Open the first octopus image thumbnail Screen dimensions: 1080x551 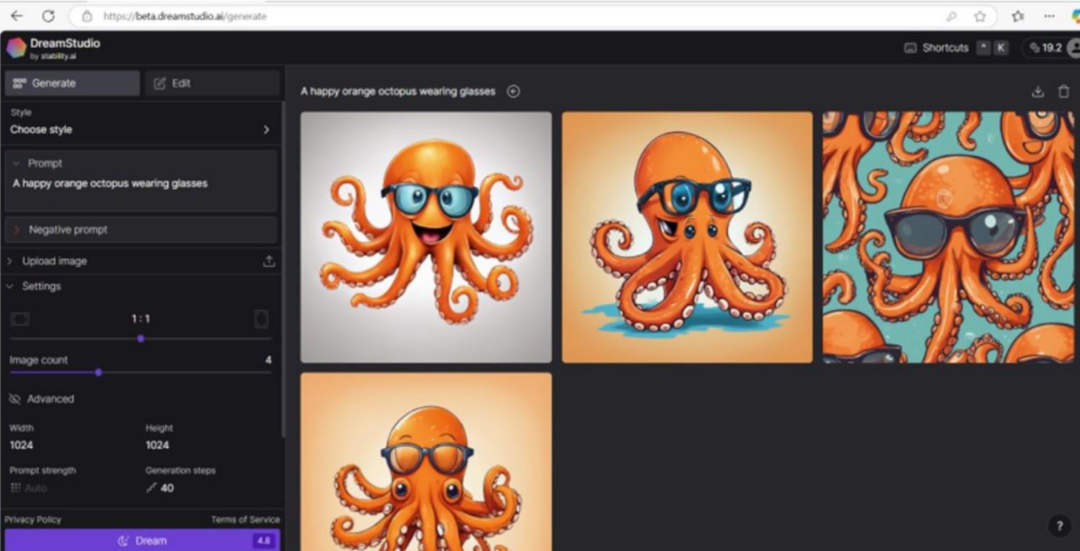(426, 237)
